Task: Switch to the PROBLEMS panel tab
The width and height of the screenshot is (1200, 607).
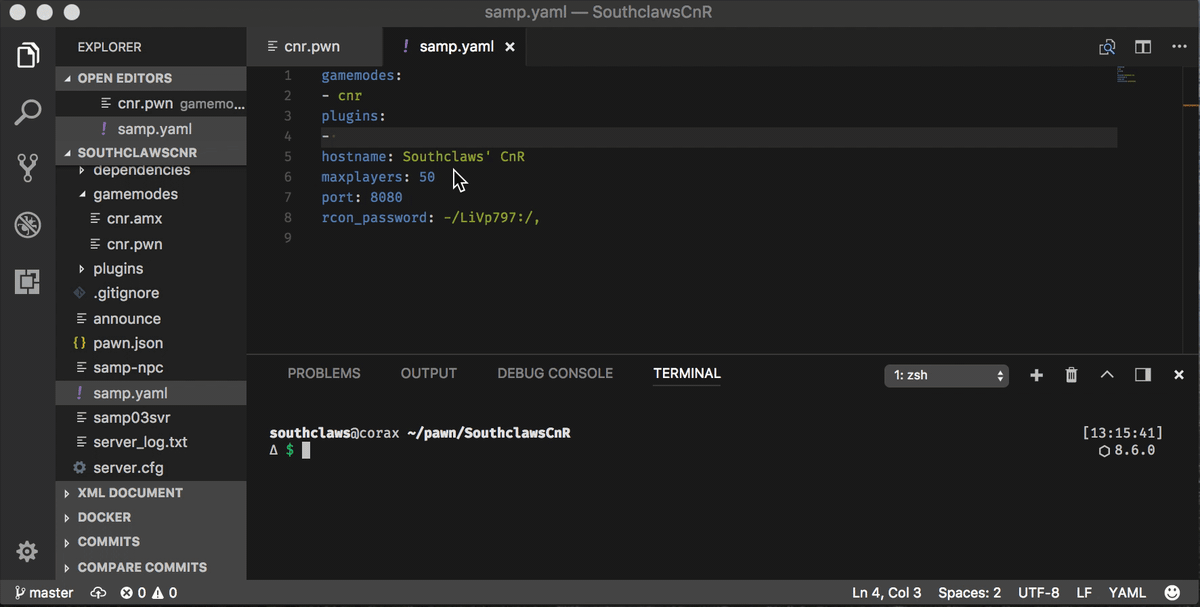Action: pos(324,373)
